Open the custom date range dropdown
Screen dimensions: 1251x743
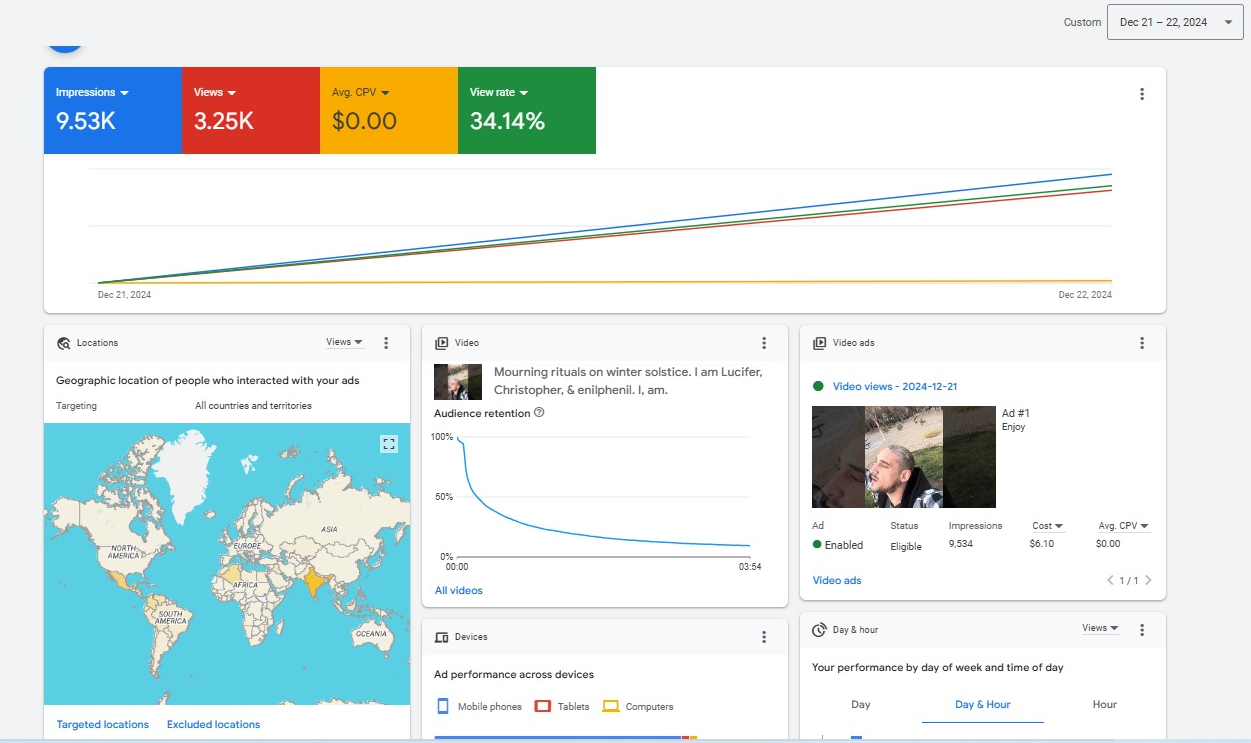pyautogui.click(x=1174, y=22)
